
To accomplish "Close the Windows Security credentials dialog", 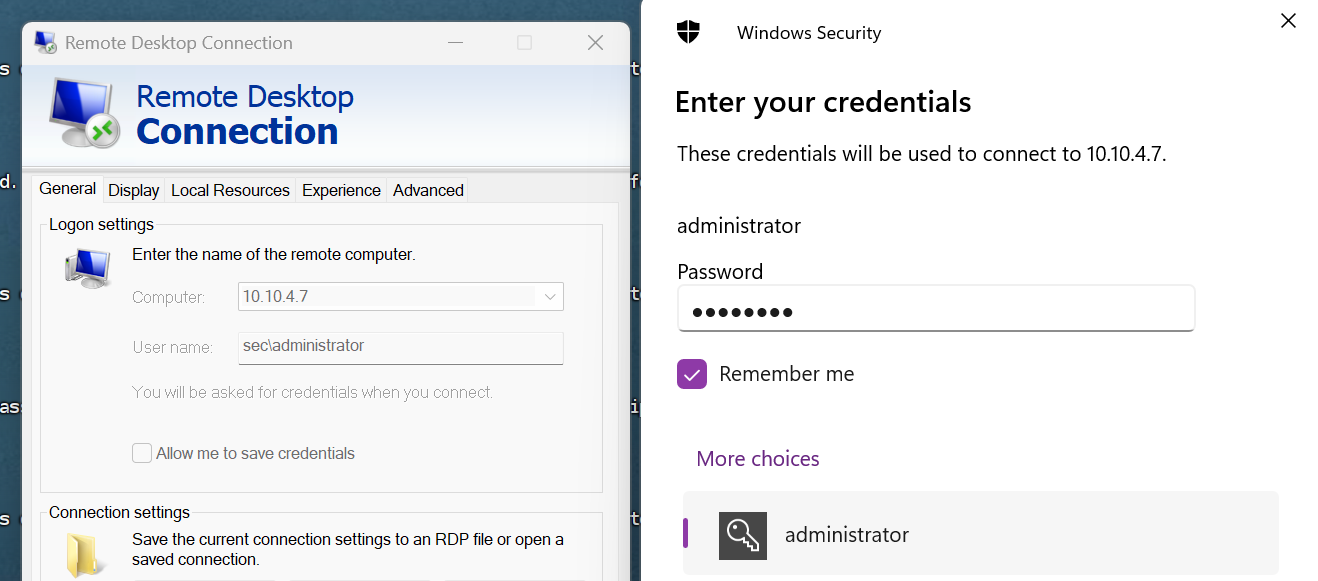I will click(x=1288, y=21).
